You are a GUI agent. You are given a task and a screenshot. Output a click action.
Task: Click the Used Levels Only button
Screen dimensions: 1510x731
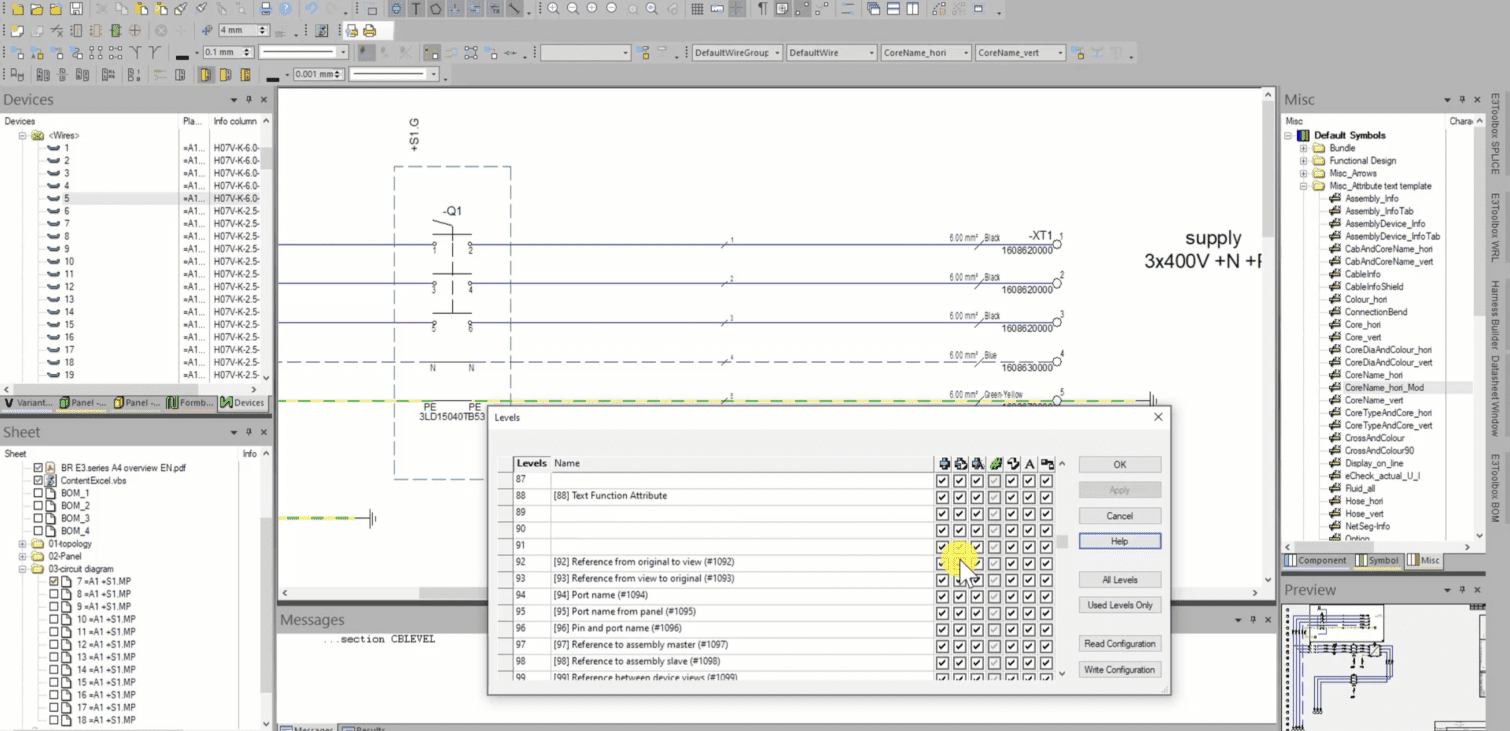tap(1119, 605)
